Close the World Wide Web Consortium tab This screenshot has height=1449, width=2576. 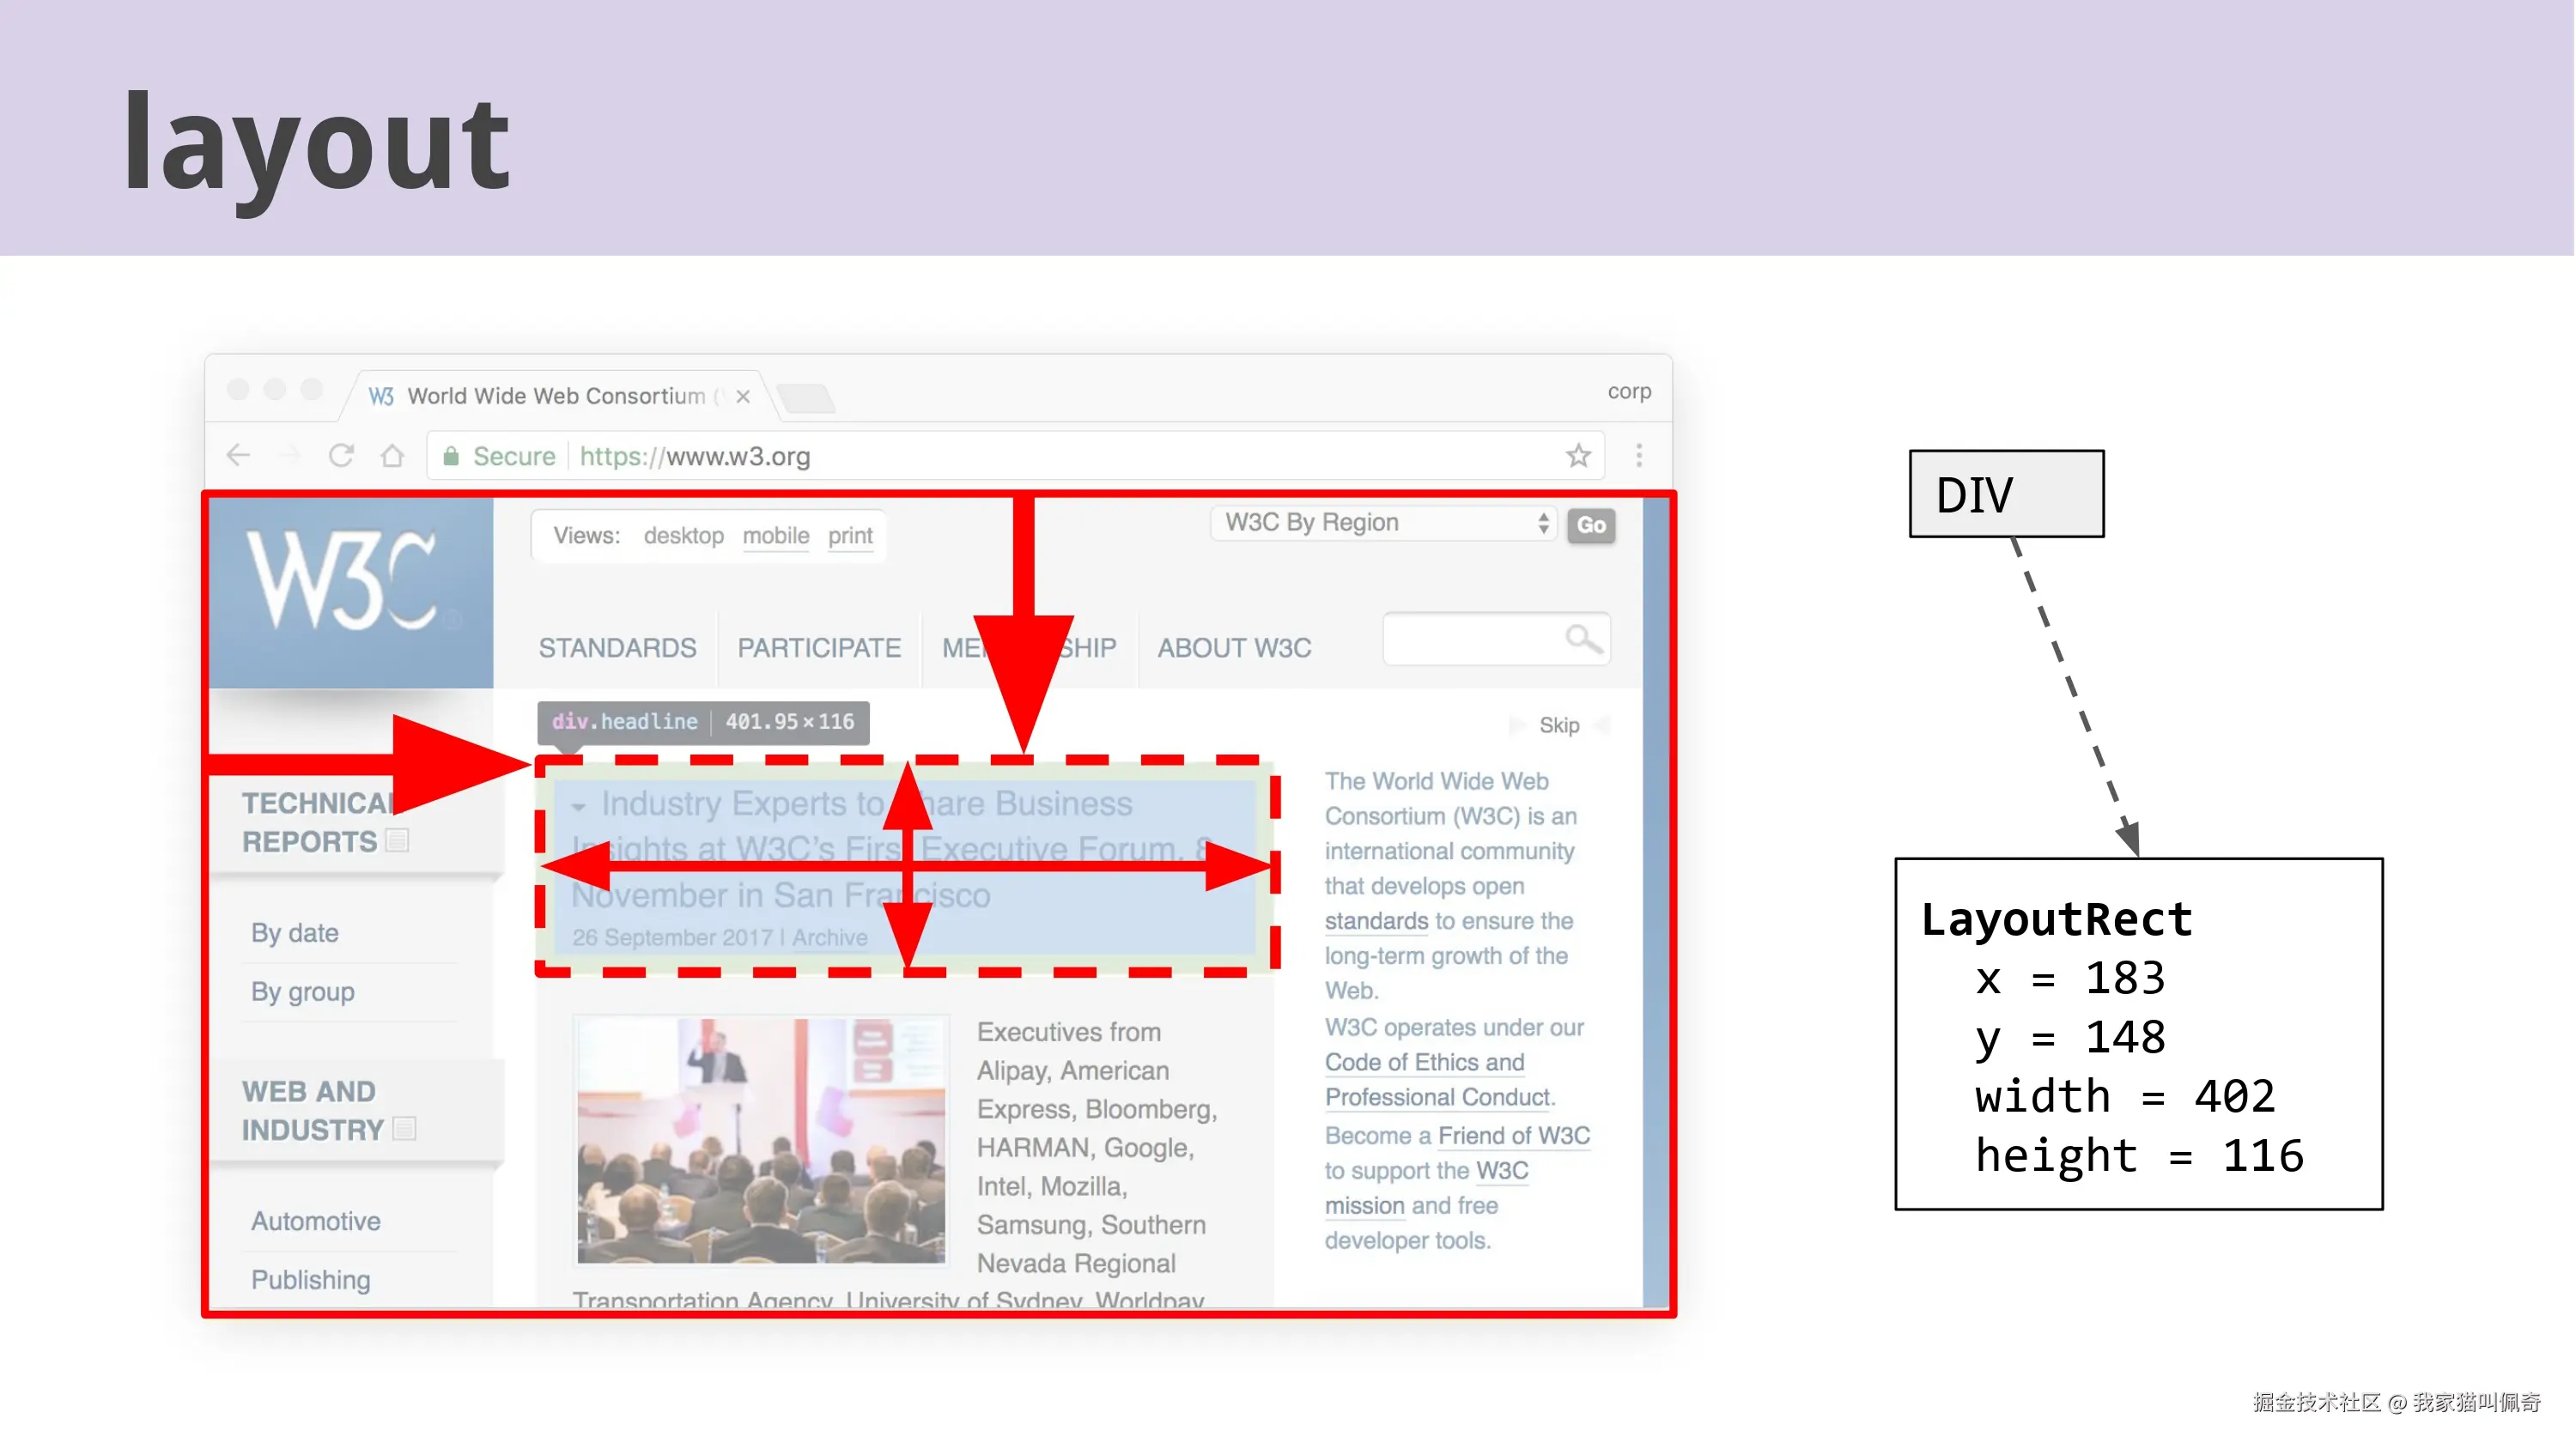pos(743,397)
